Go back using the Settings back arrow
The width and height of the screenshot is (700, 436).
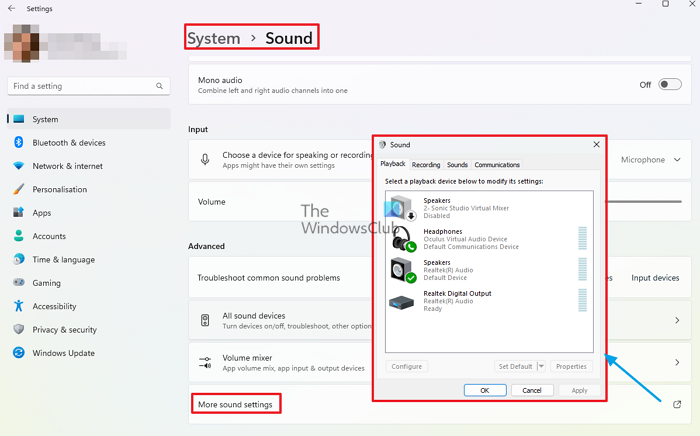(12, 9)
